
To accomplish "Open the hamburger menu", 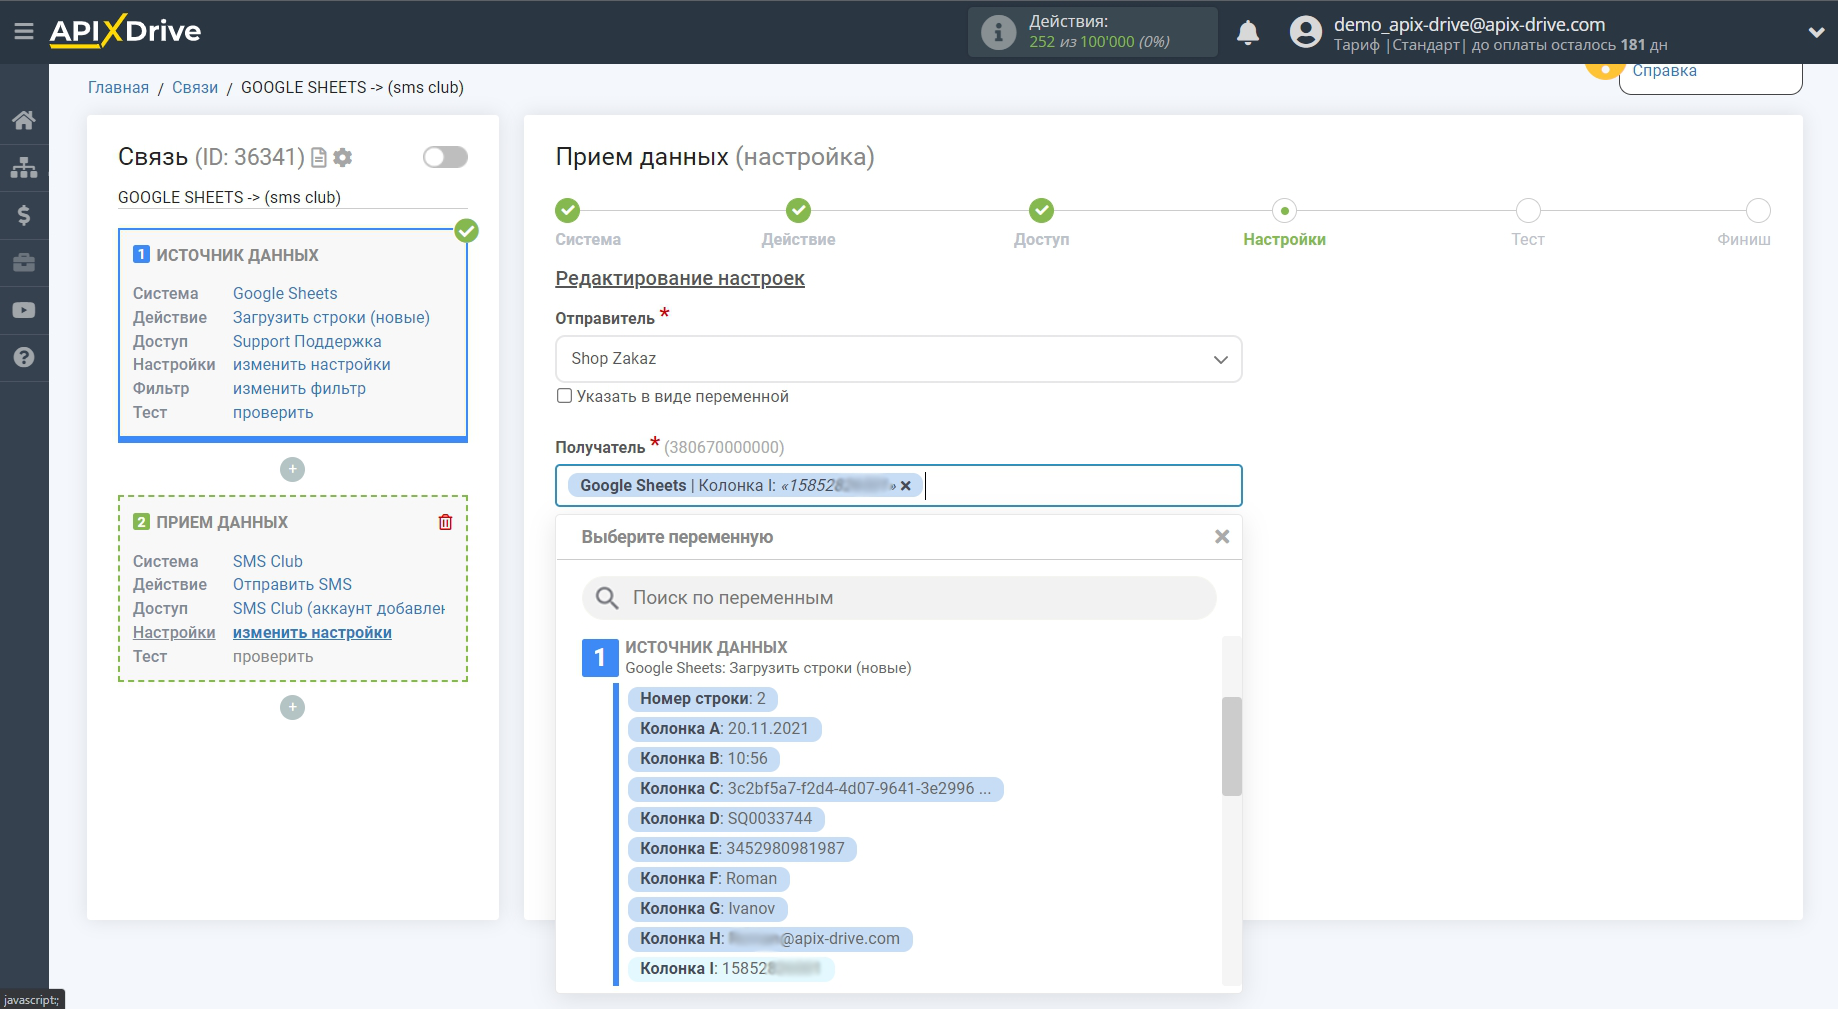I will tap(24, 32).
